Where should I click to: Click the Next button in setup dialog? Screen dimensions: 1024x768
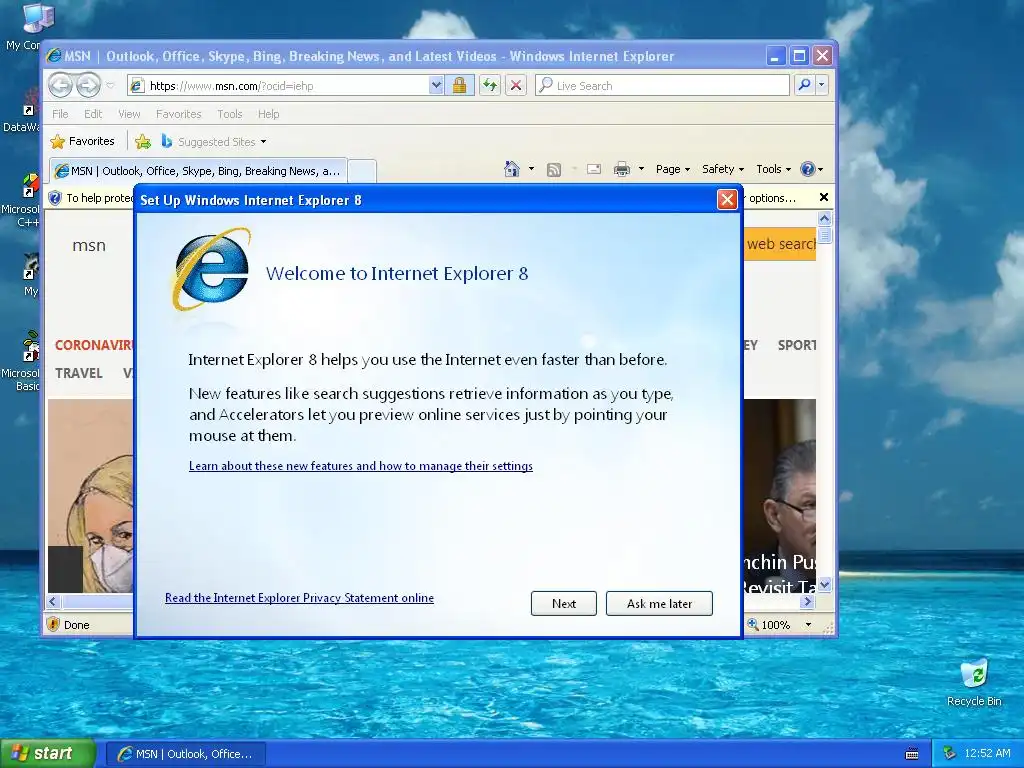pyautogui.click(x=564, y=603)
